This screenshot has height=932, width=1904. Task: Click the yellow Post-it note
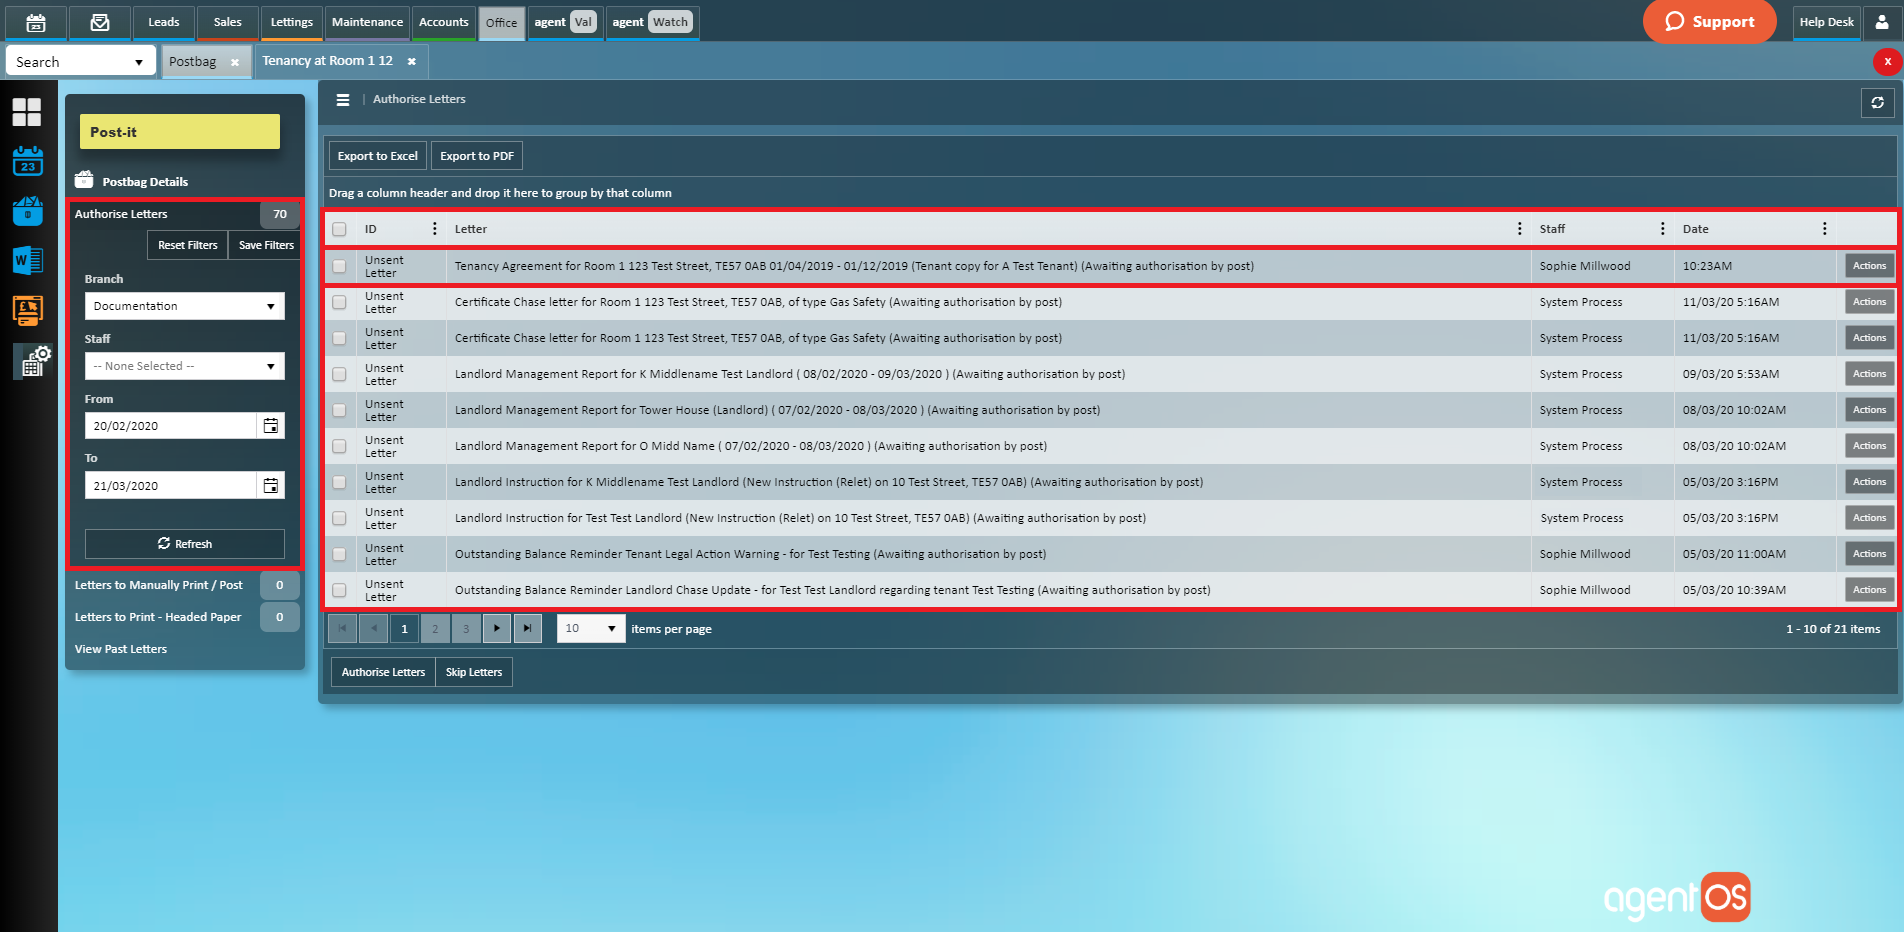pyautogui.click(x=179, y=132)
